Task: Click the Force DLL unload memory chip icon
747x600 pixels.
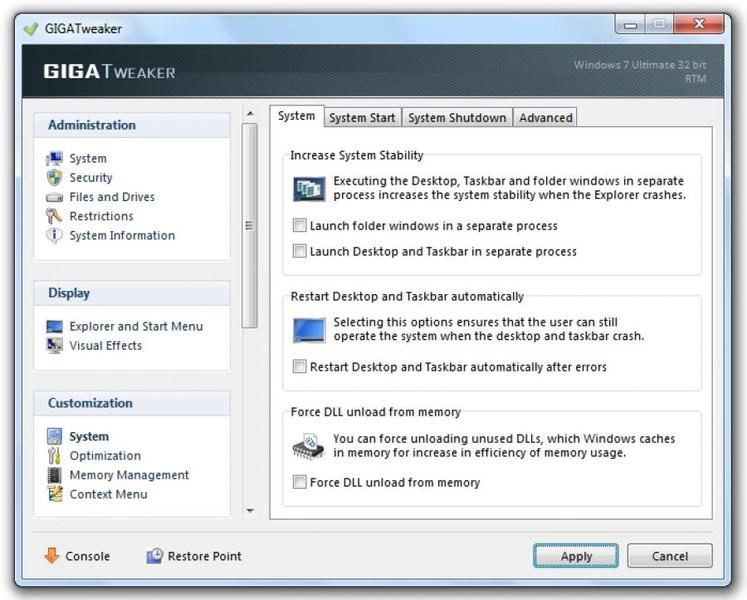Action: [308, 446]
